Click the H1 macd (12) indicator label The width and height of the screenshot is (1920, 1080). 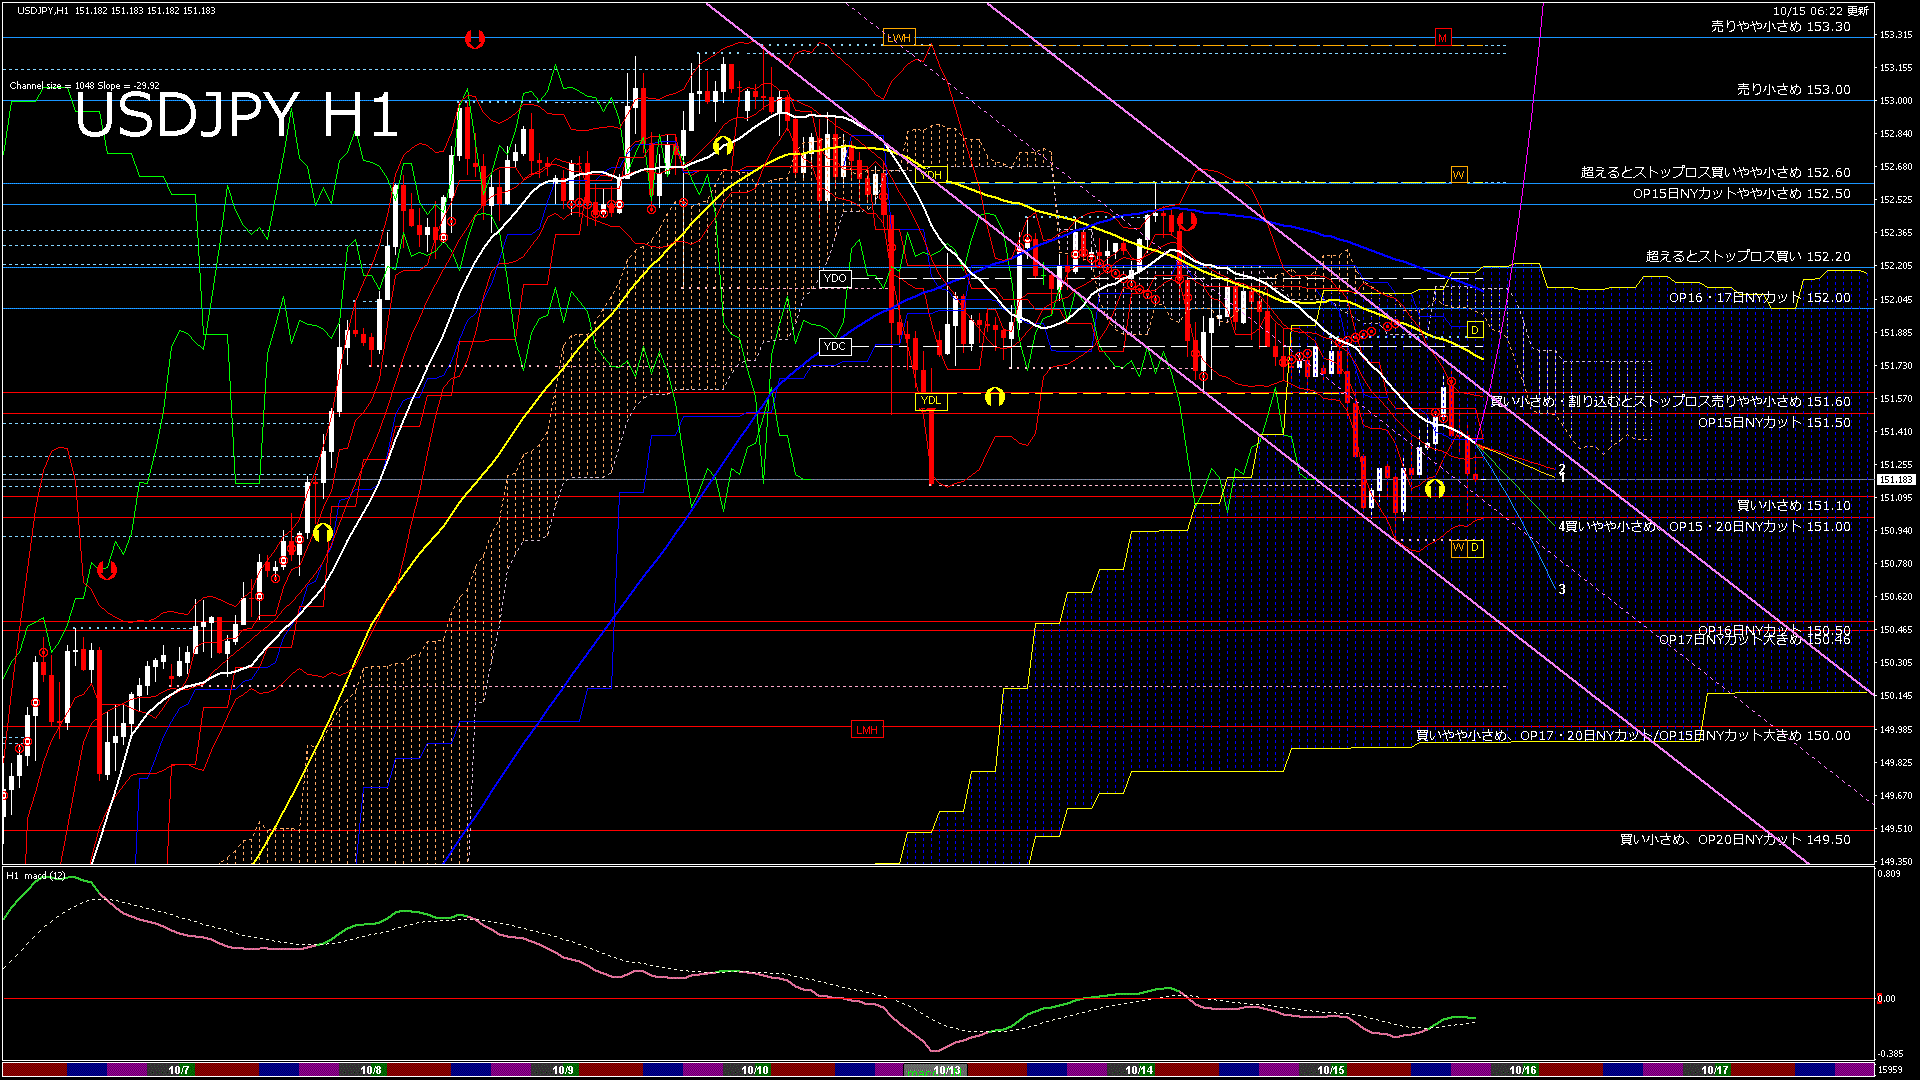[x=37, y=876]
